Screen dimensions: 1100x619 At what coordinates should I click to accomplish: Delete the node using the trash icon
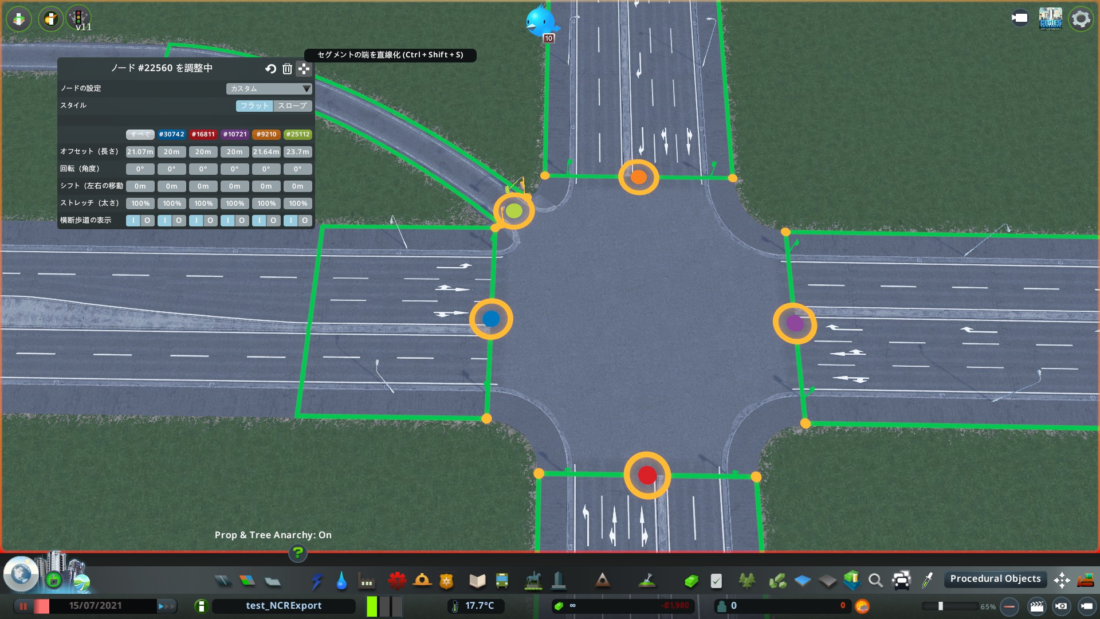[x=286, y=69]
